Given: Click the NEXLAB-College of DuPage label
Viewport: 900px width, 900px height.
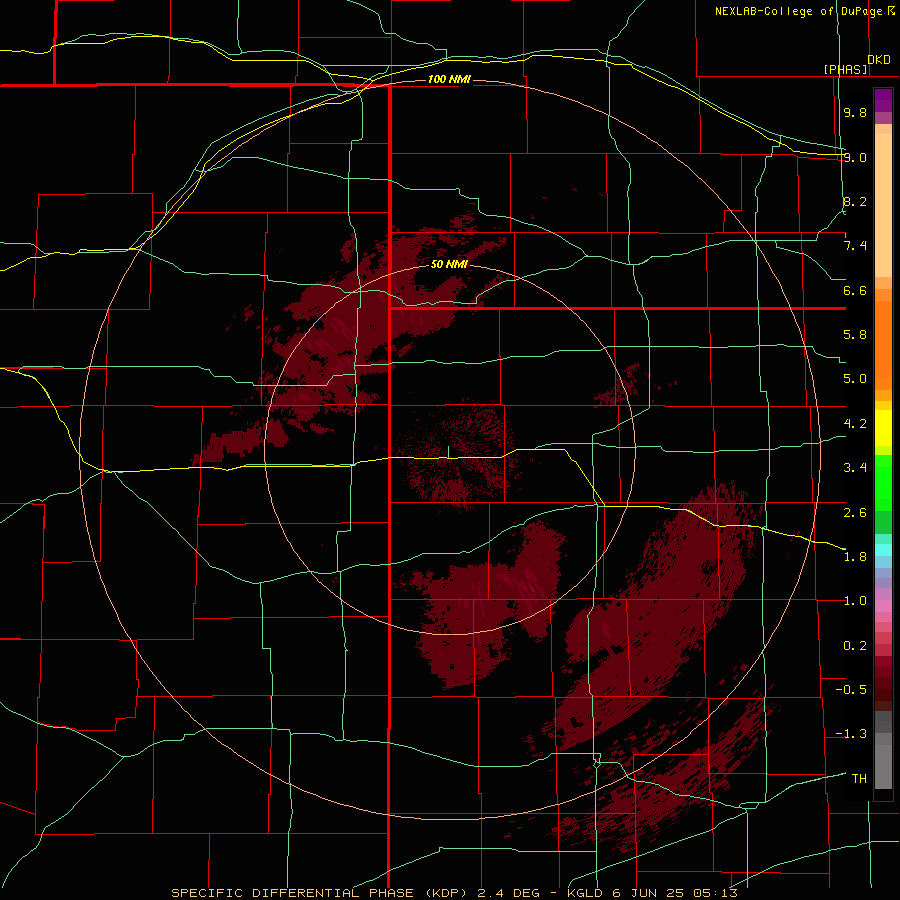Looking at the screenshot, I should (800, 11).
